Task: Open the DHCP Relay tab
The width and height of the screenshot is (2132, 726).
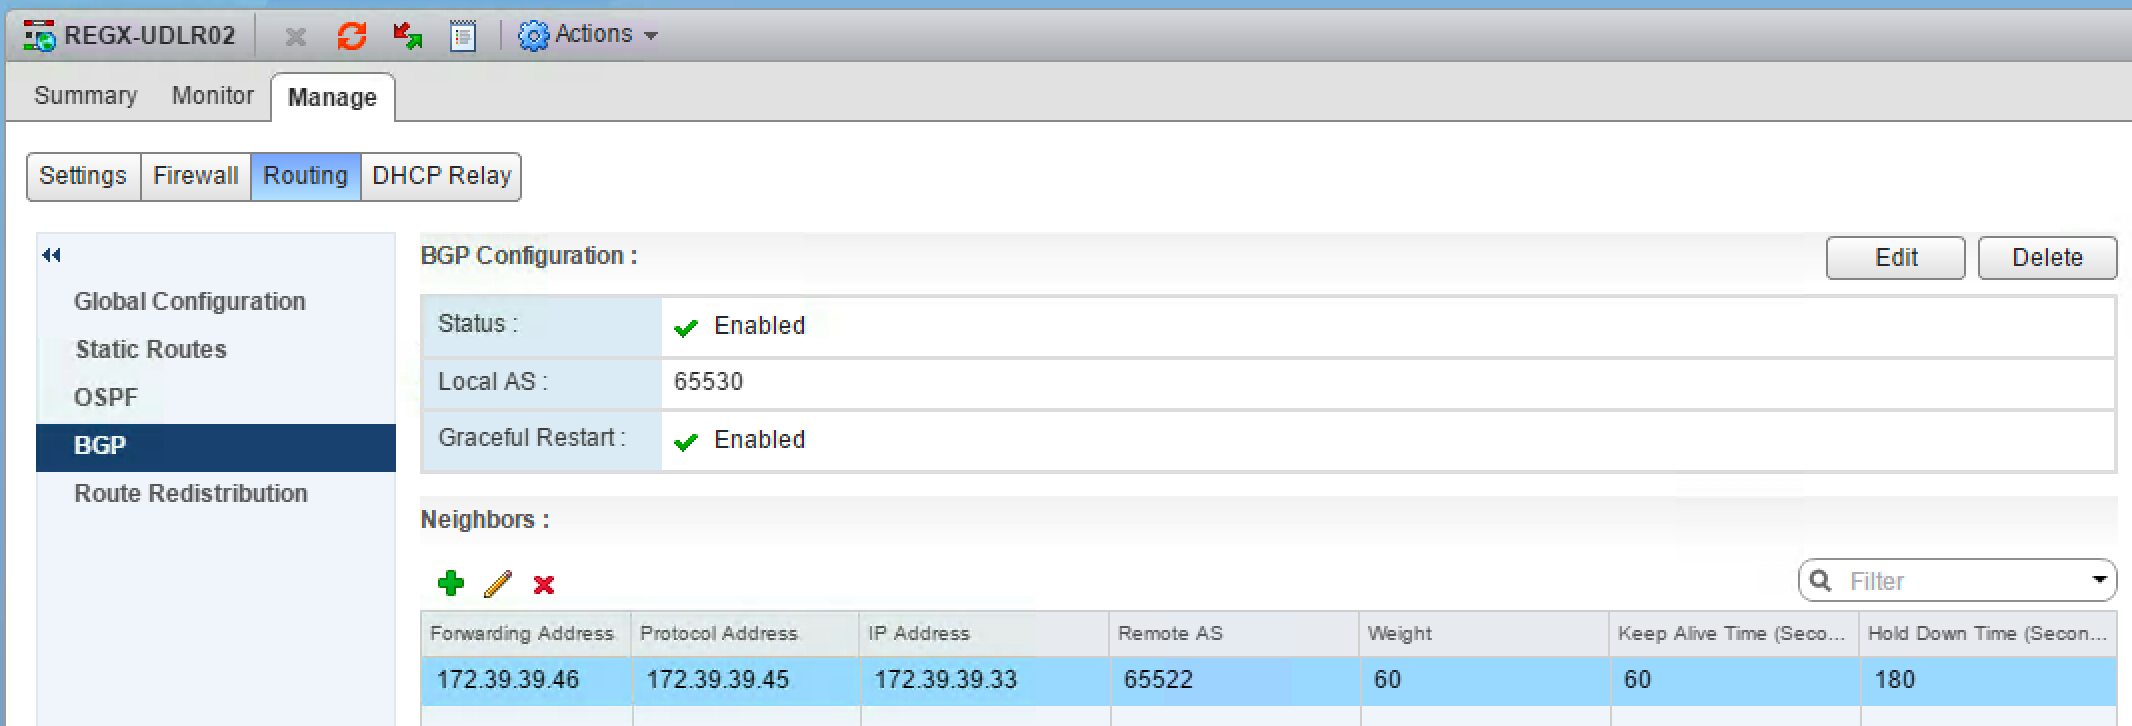Action: 441,176
